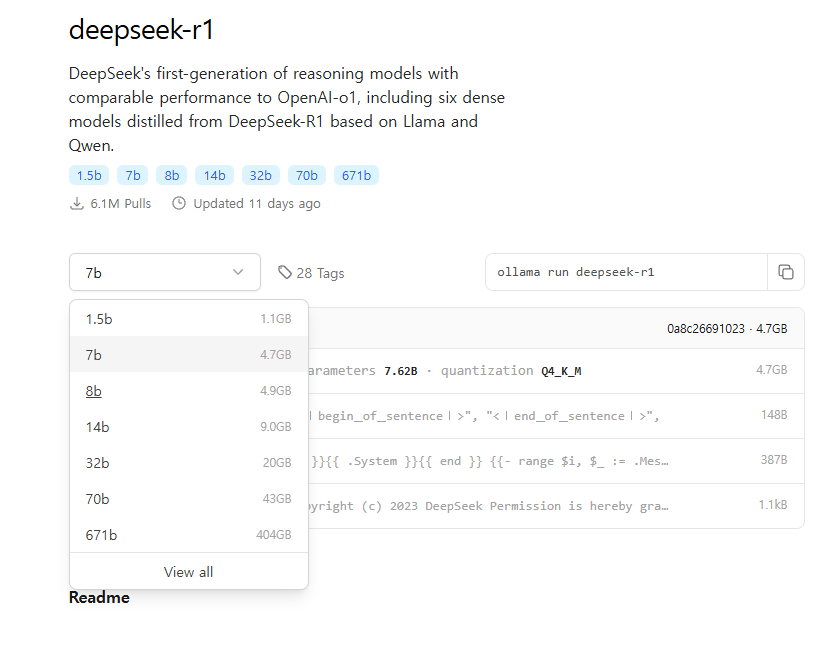Click the copy command icon

click(786, 272)
